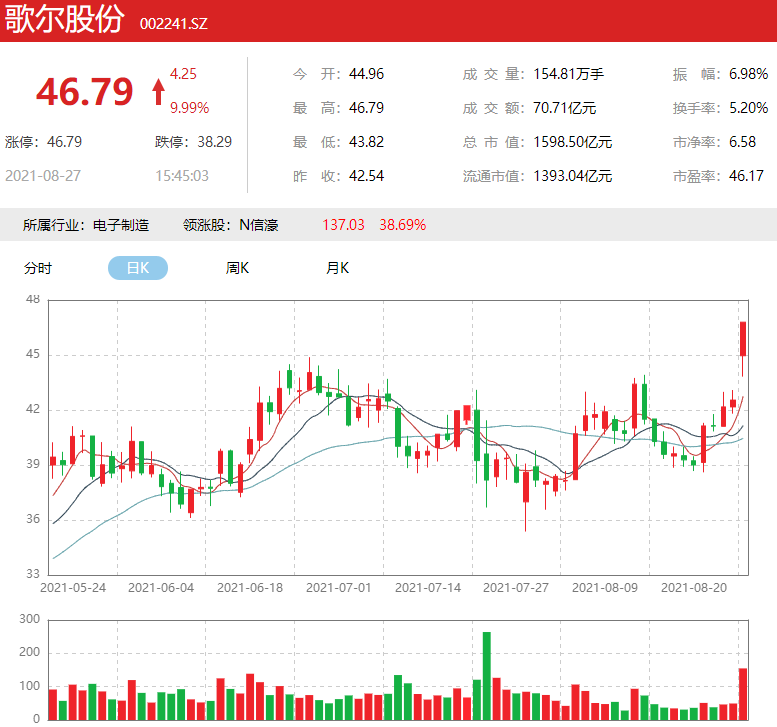Click the tallest green volume bar

click(x=487, y=676)
